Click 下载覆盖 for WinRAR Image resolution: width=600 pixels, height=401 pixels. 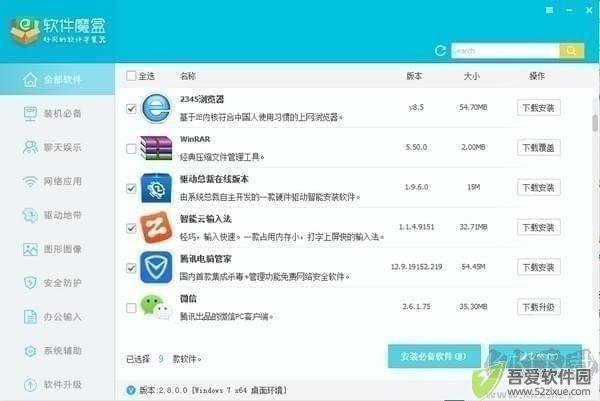coord(538,148)
